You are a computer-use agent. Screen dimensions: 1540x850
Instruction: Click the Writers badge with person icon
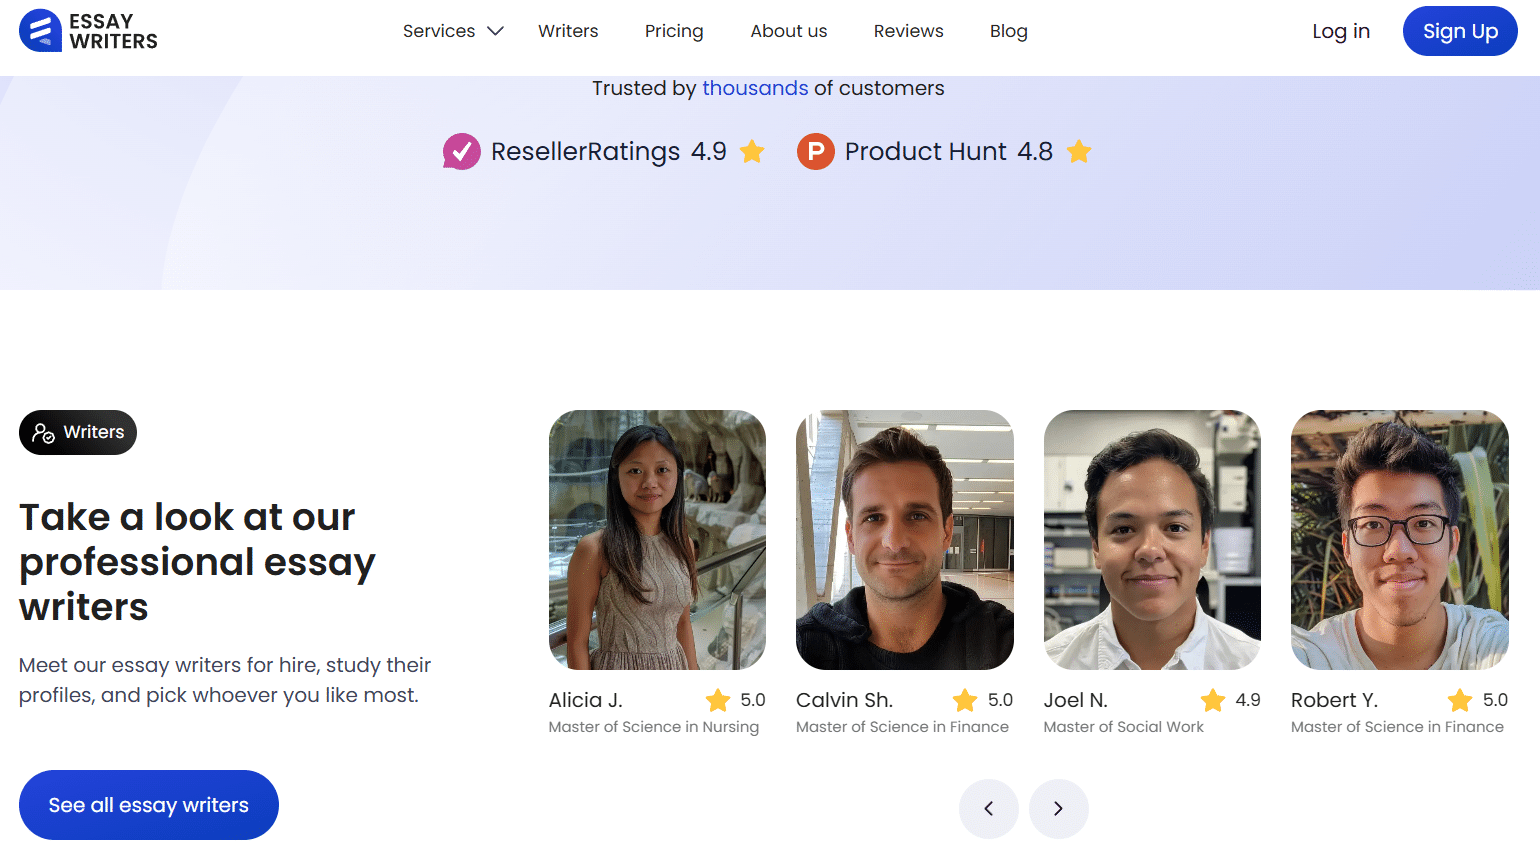[x=78, y=432]
